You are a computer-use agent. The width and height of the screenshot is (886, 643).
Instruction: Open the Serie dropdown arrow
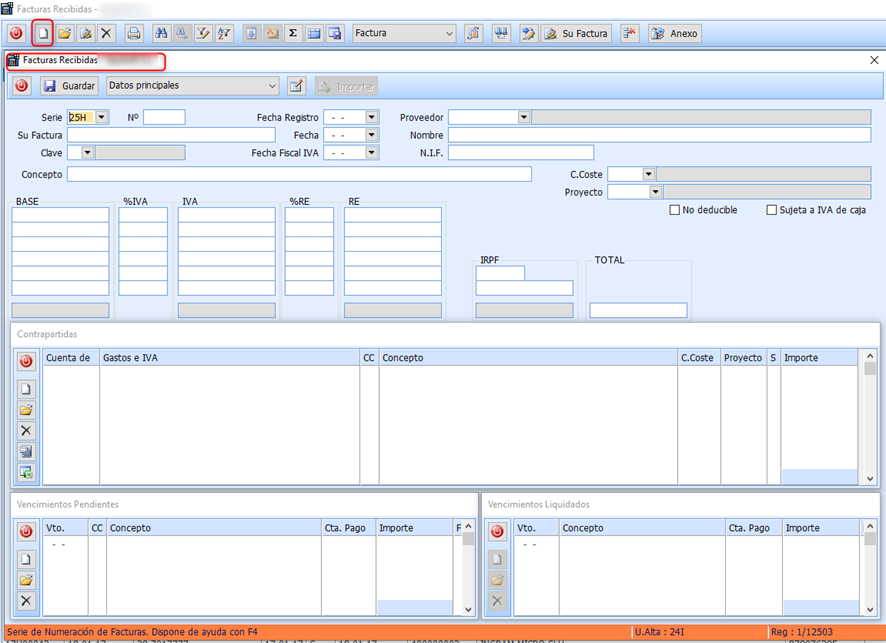[x=101, y=117]
